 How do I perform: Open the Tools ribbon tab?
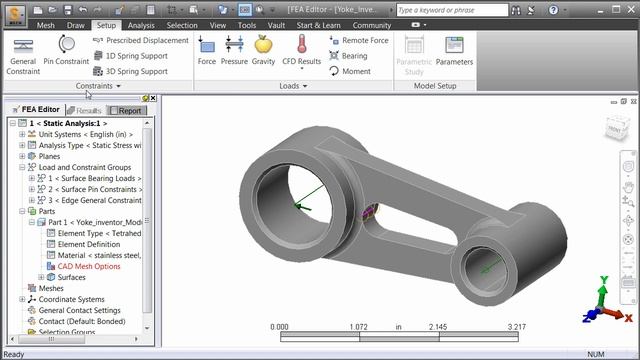tap(247, 25)
